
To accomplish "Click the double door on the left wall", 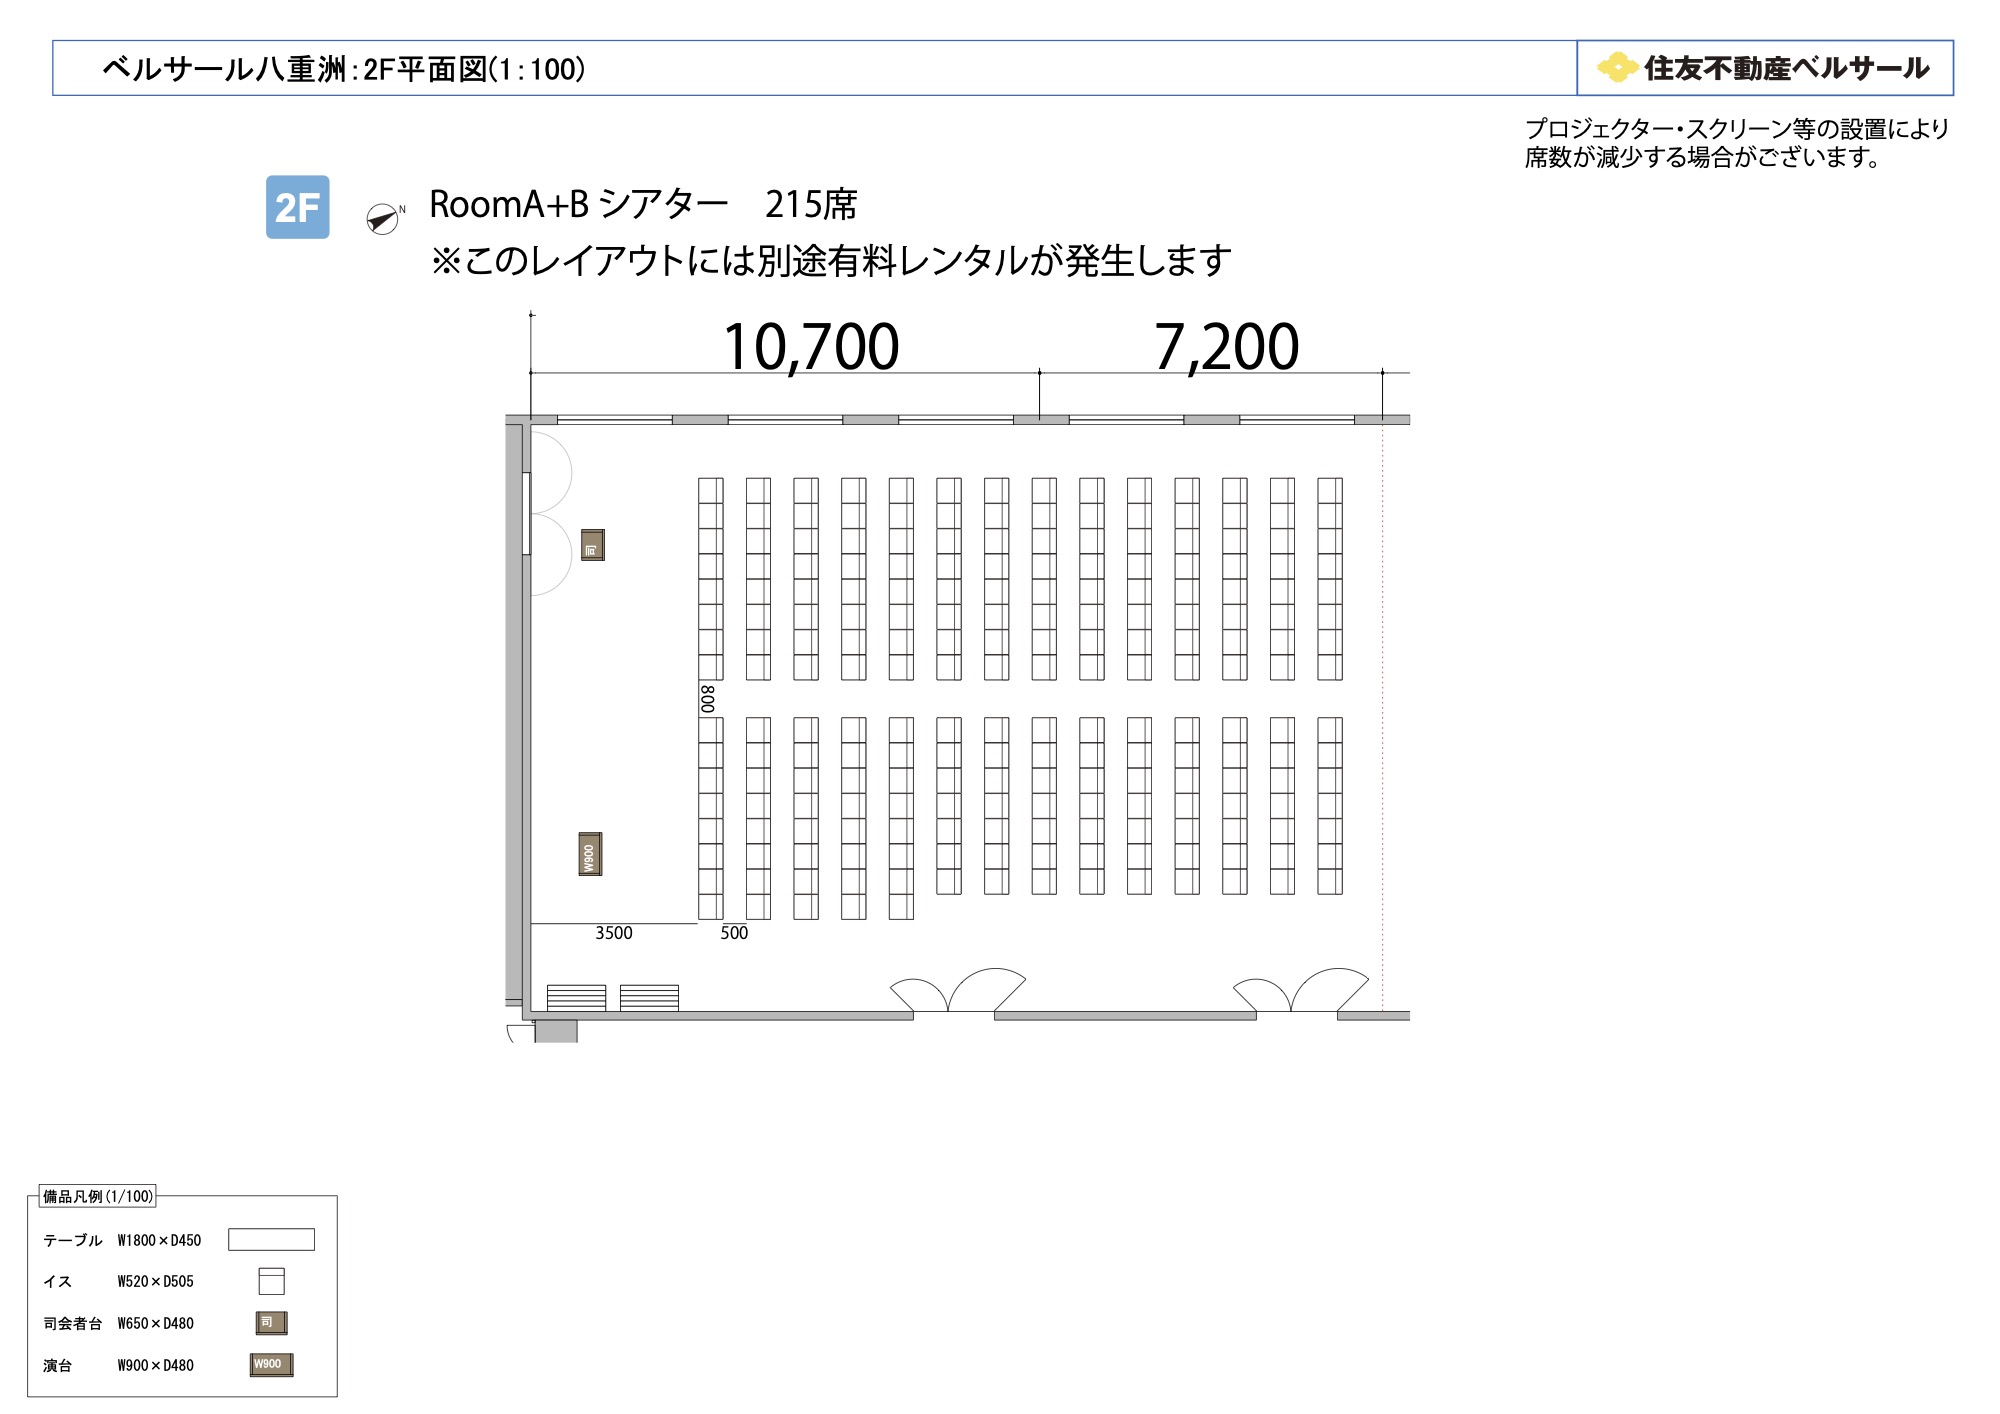I will coord(548,513).
